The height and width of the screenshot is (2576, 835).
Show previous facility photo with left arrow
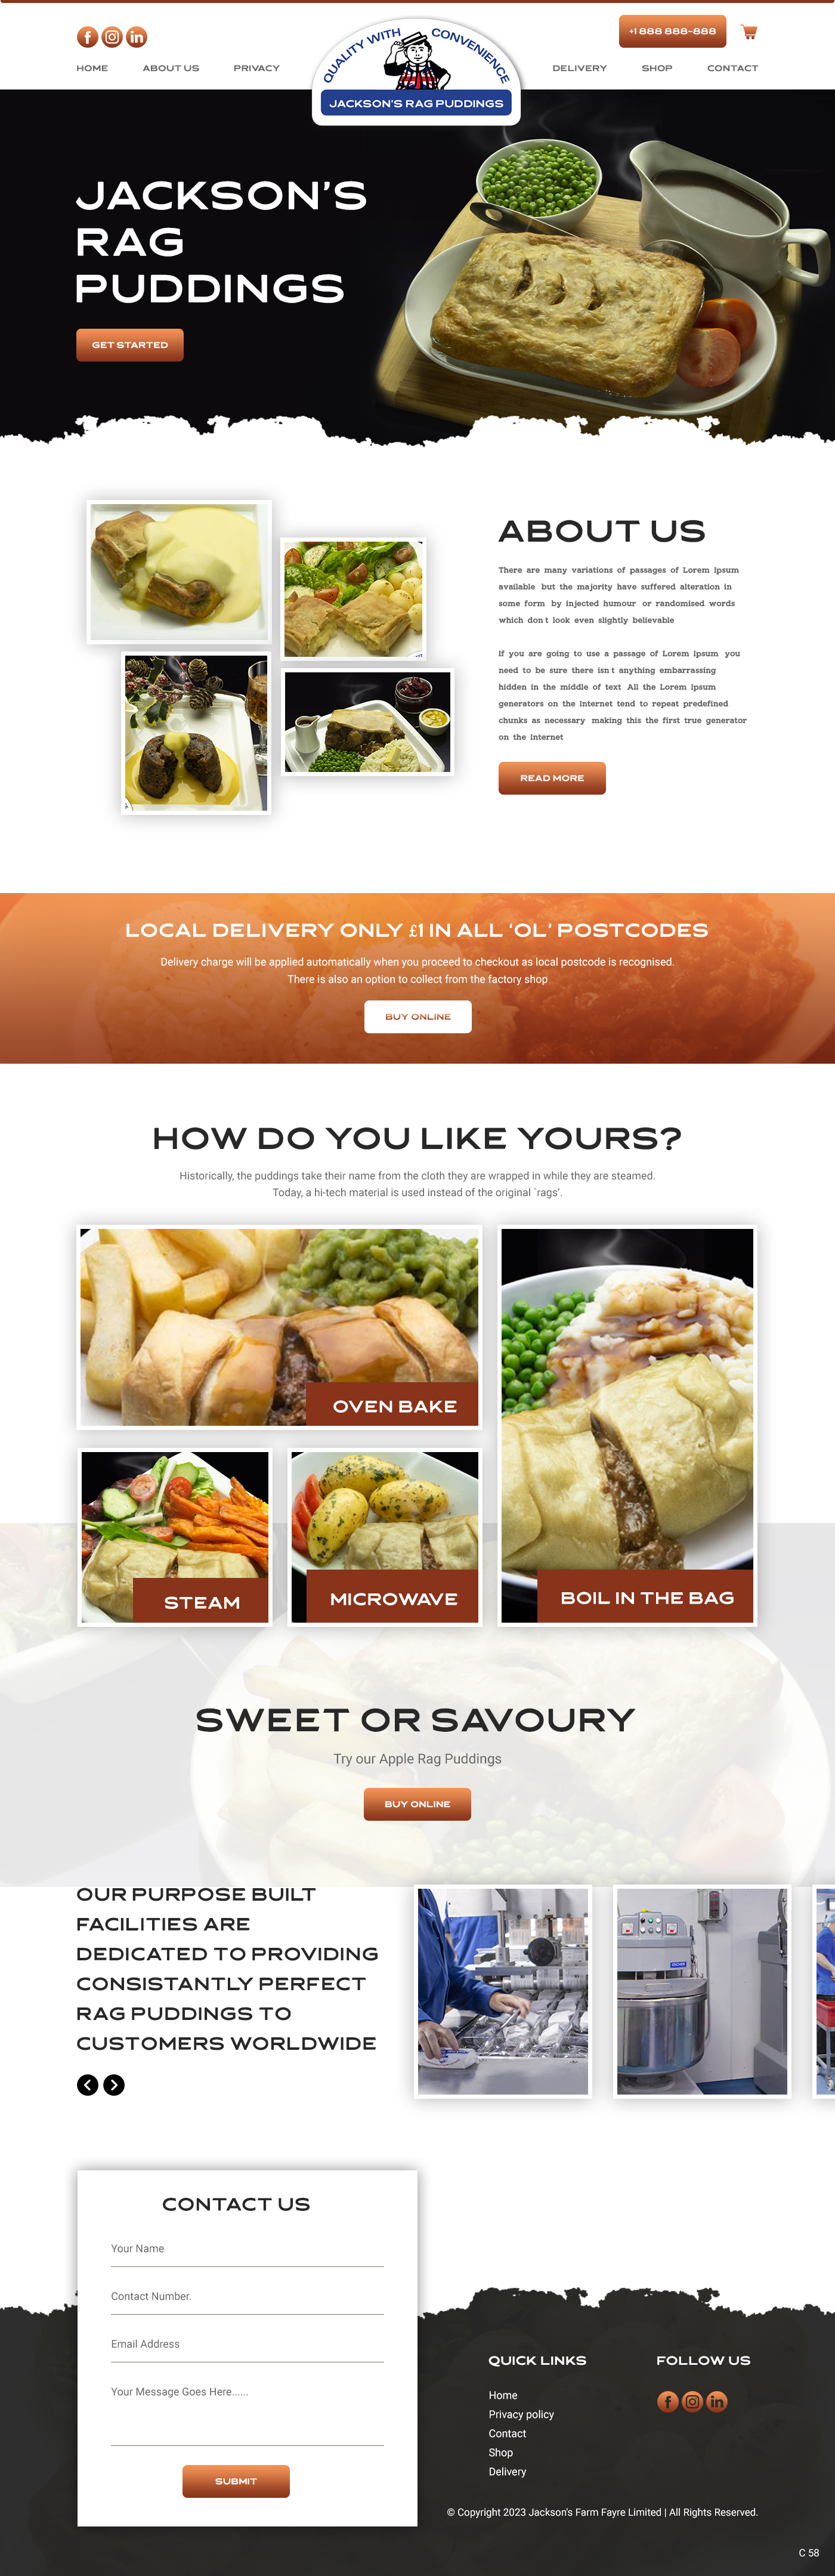(x=88, y=2085)
